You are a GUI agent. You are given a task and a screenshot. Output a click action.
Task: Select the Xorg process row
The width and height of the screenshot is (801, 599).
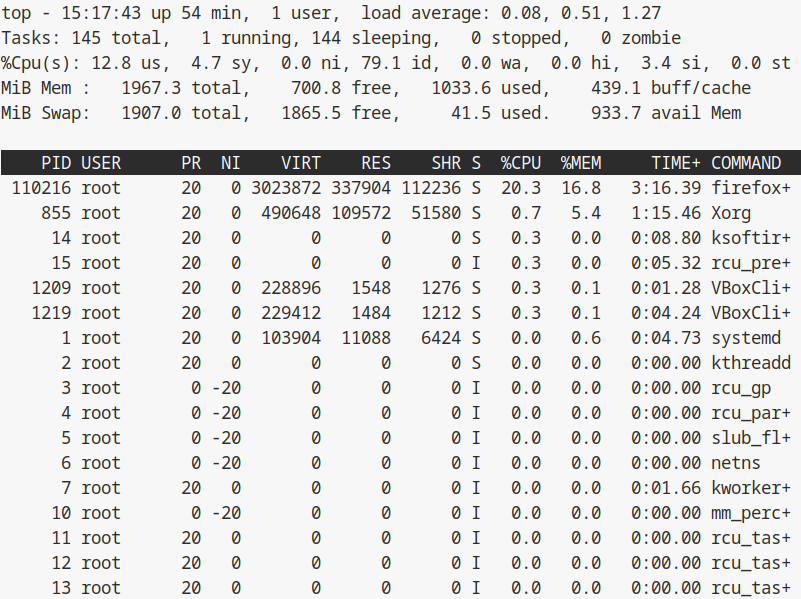(x=400, y=213)
